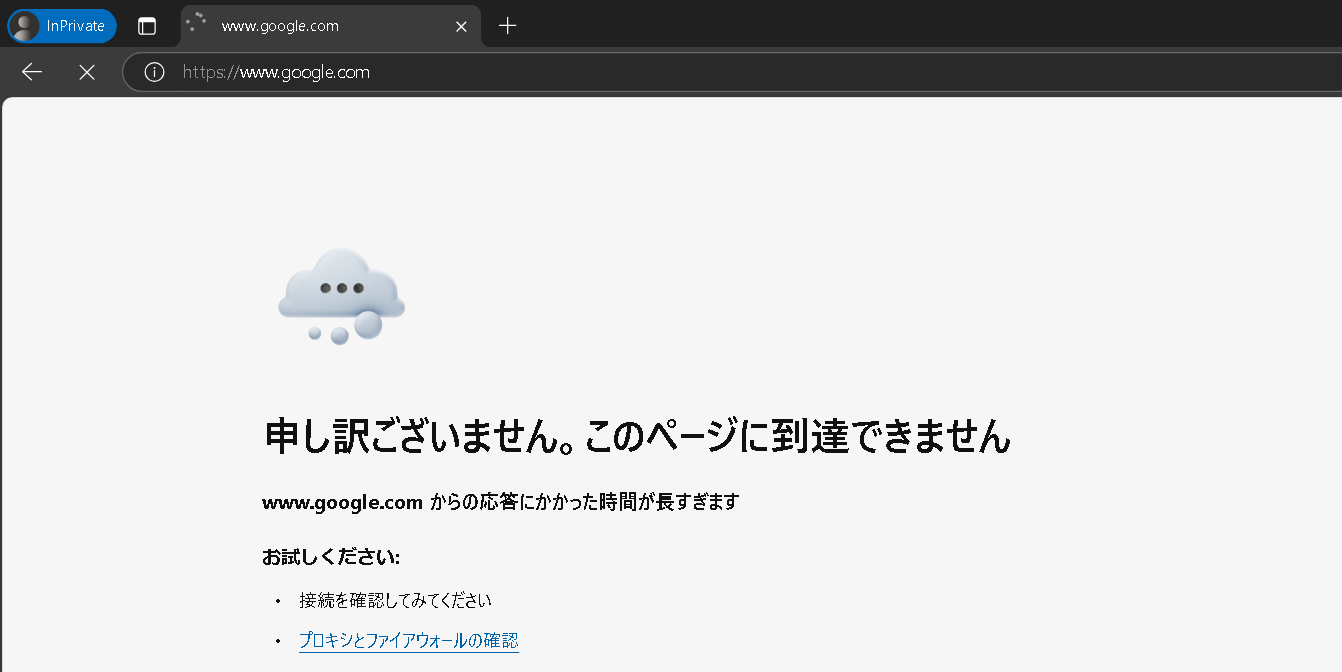This screenshot has width=1342, height=672.
Task: Open the プロキシとファイアウォールの確認 link
Action: click(x=408, y=640)
